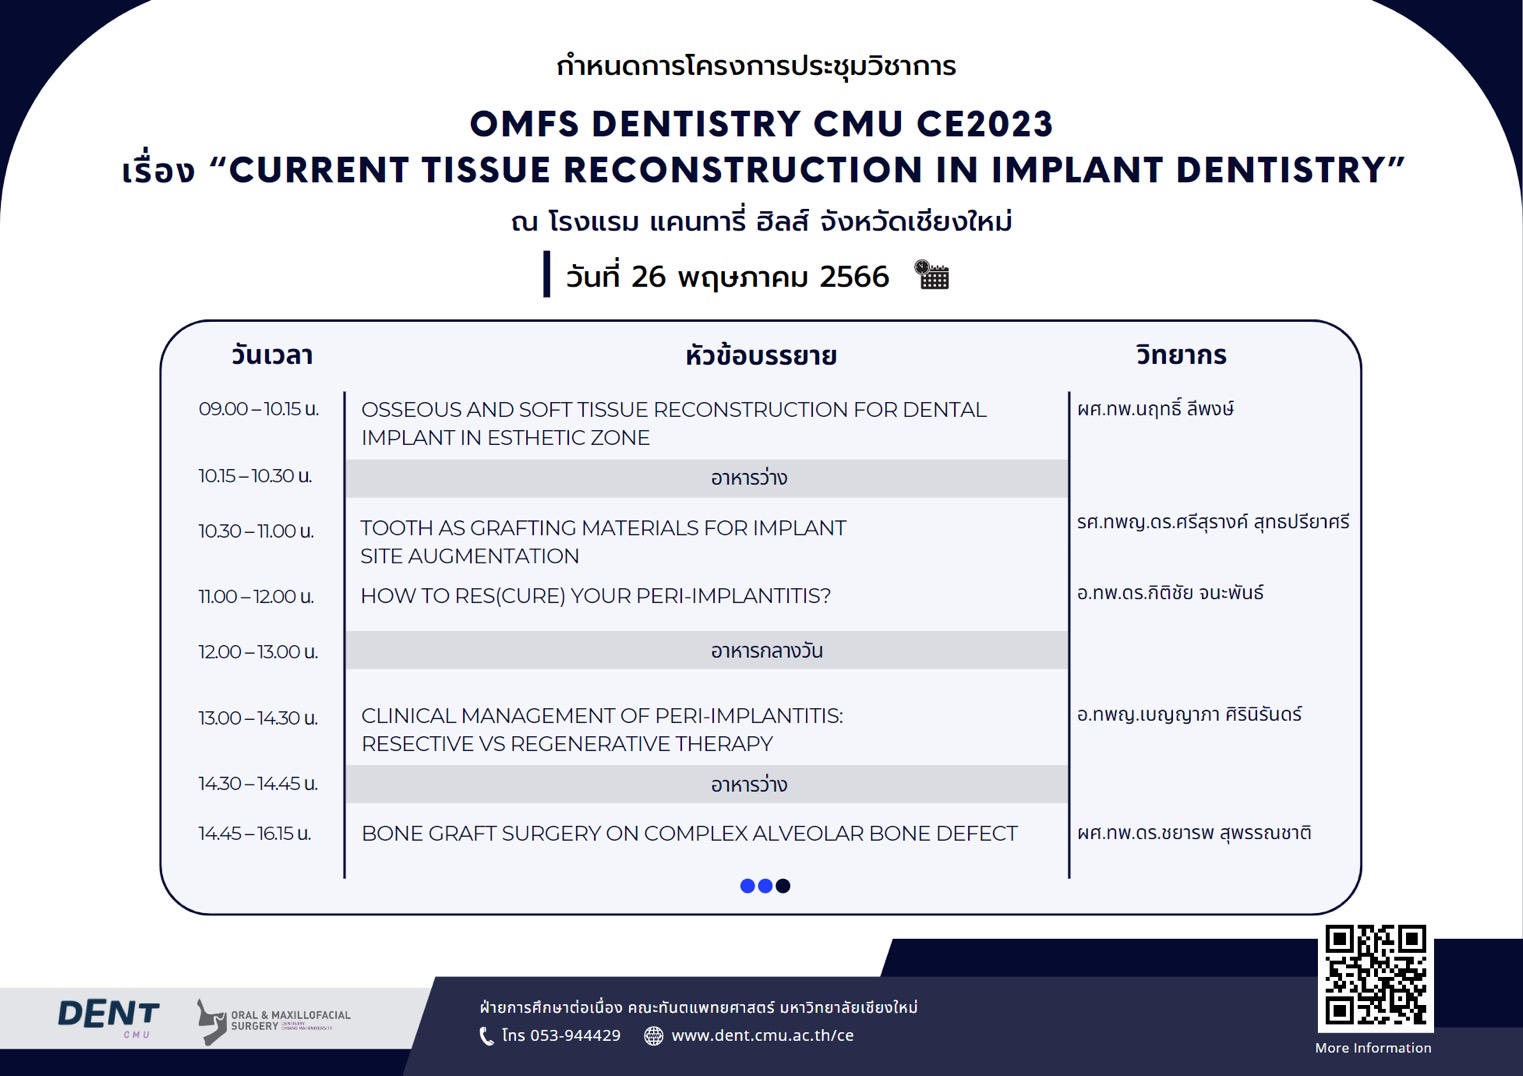This screenshot has height=1076, width=1523.
Task: Click speaker ผศ.ทพ.ดร.ชยารพ สุพรรณชาติ
Action: [x=1194, y=833]
